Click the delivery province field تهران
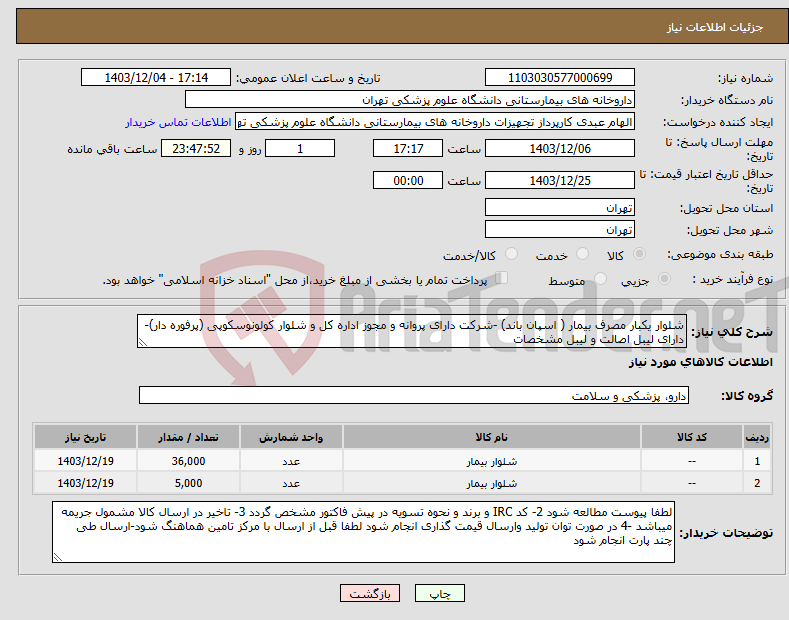 pyautogui.click(x=560, y=207)
